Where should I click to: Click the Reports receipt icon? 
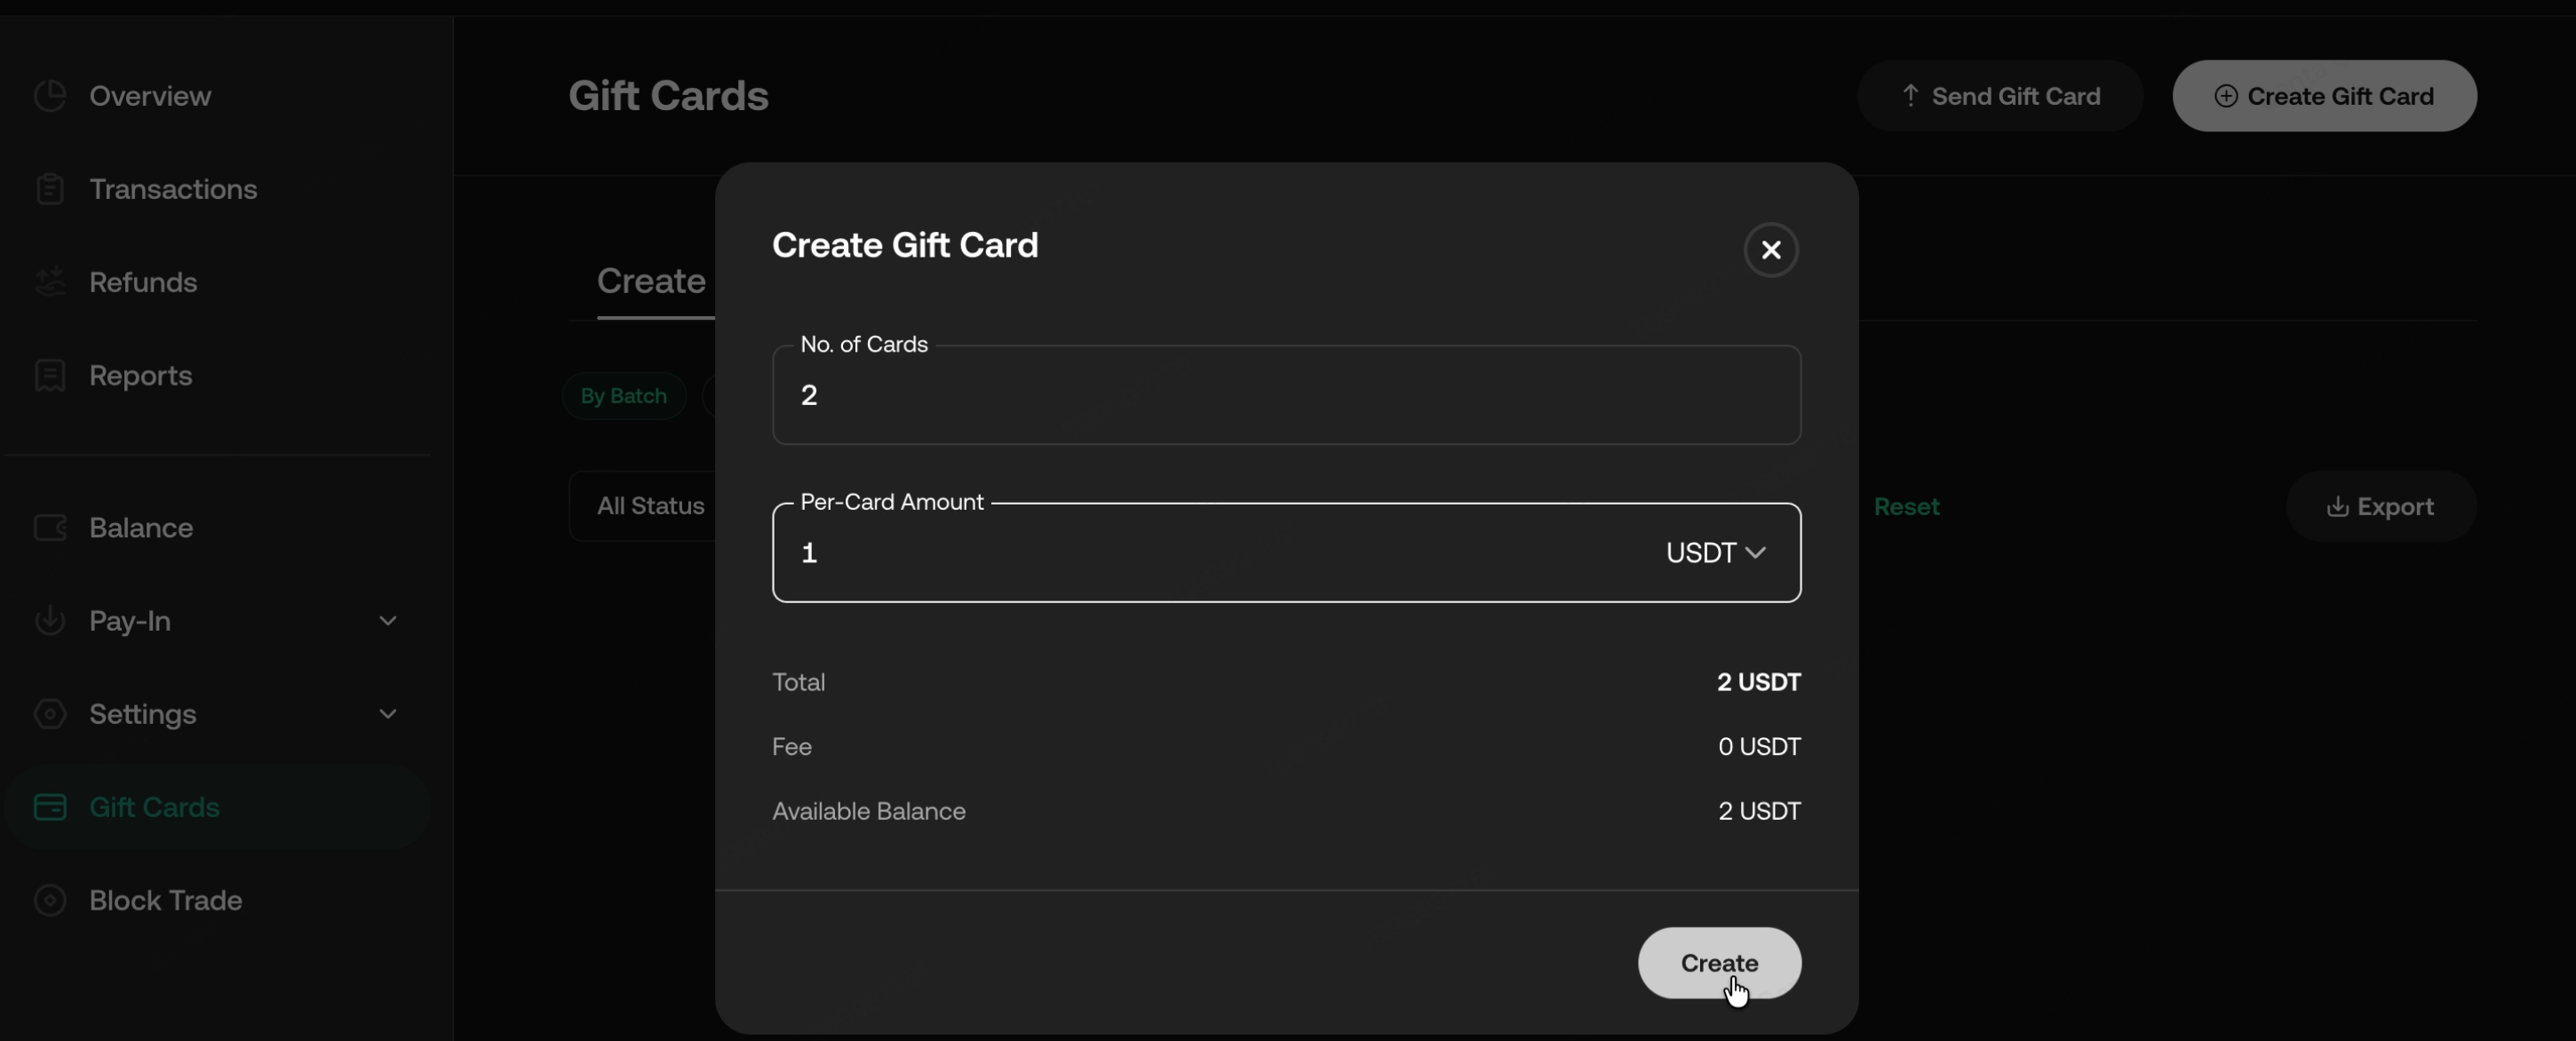pyautogui.click(x=50, y=375)
